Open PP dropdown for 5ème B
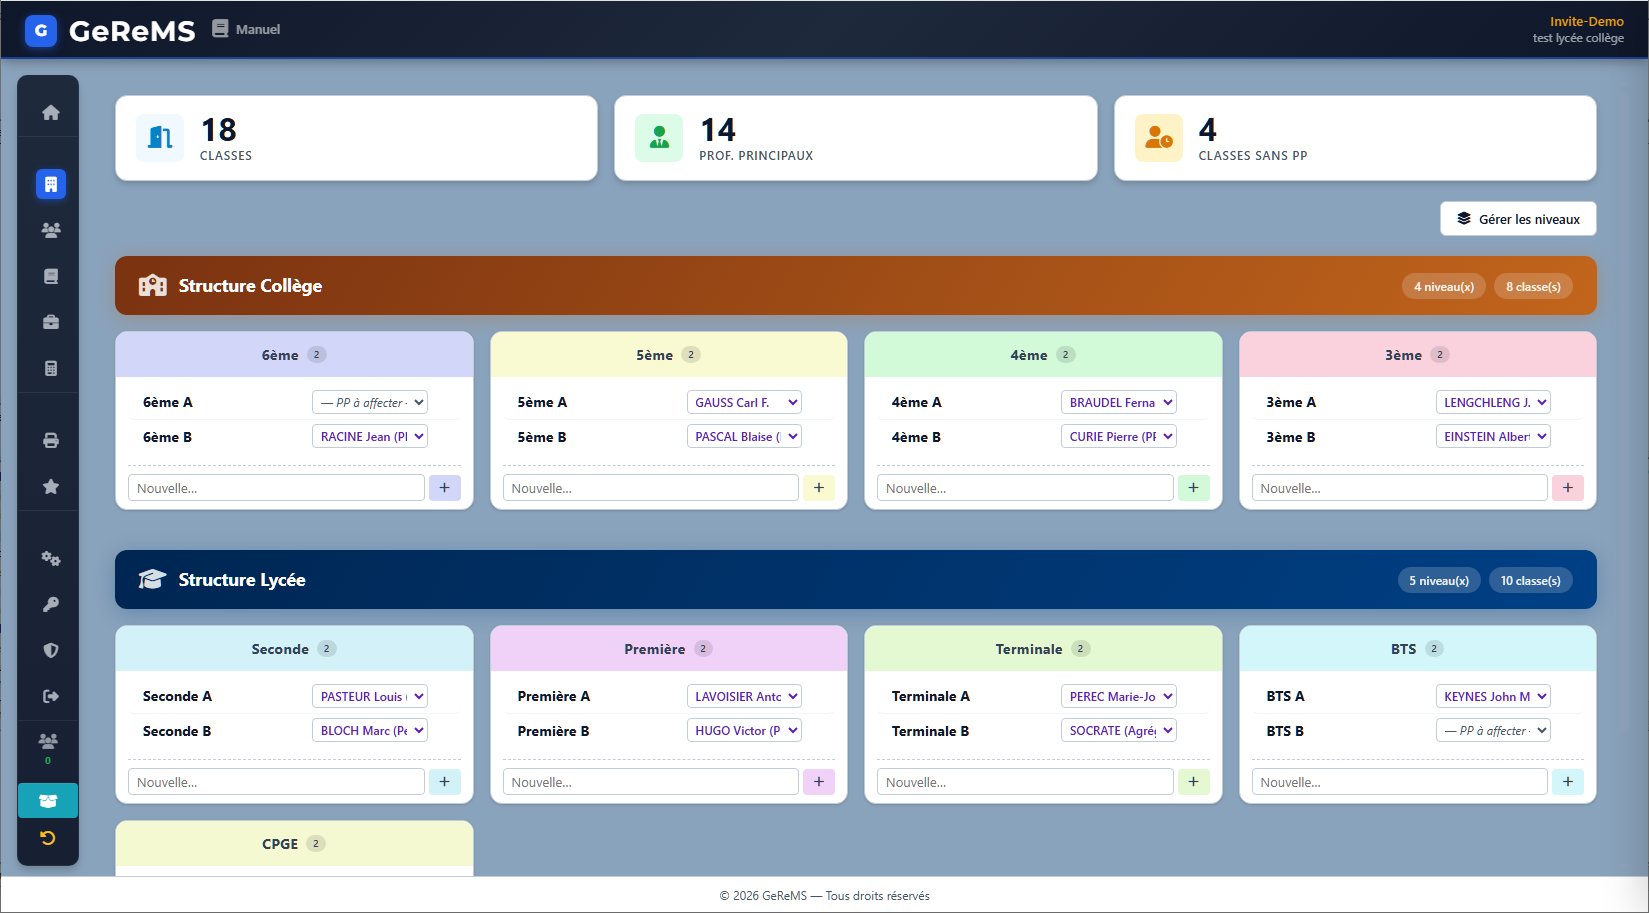The image size is (1649, 913). pos(744,436)
